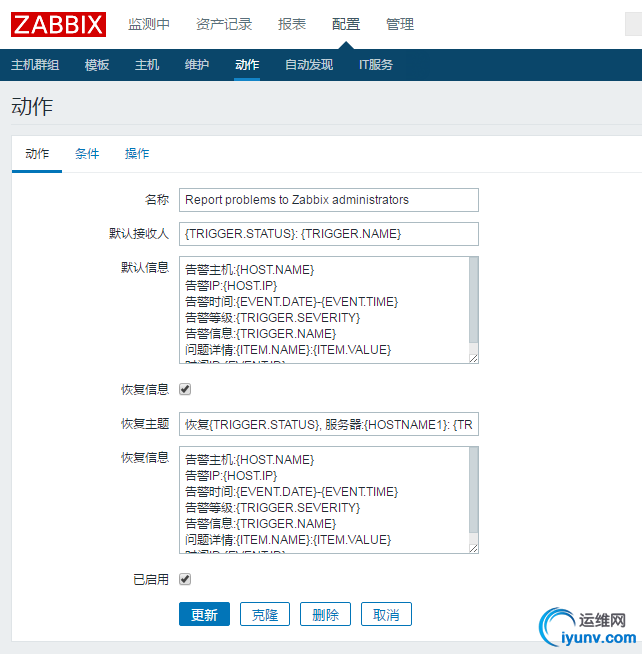
Task: Go to 主机 submenu
Action: click(x=147, y=65)
